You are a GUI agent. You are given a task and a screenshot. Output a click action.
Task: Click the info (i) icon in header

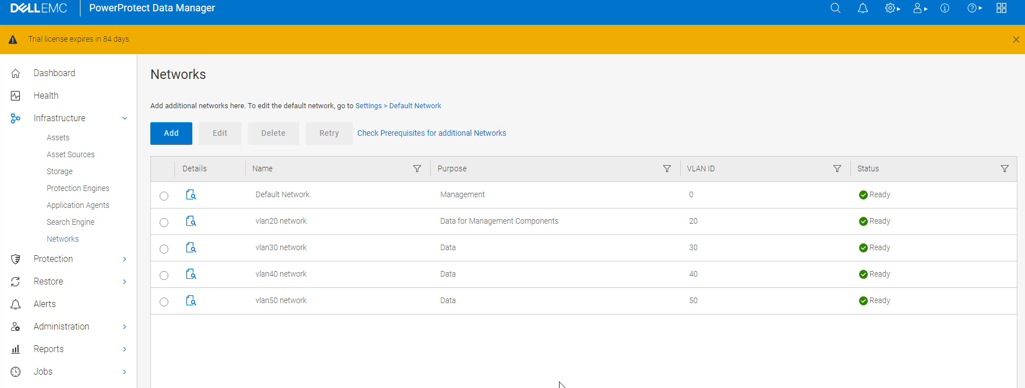pyautogui.click(x=944, y=8)
